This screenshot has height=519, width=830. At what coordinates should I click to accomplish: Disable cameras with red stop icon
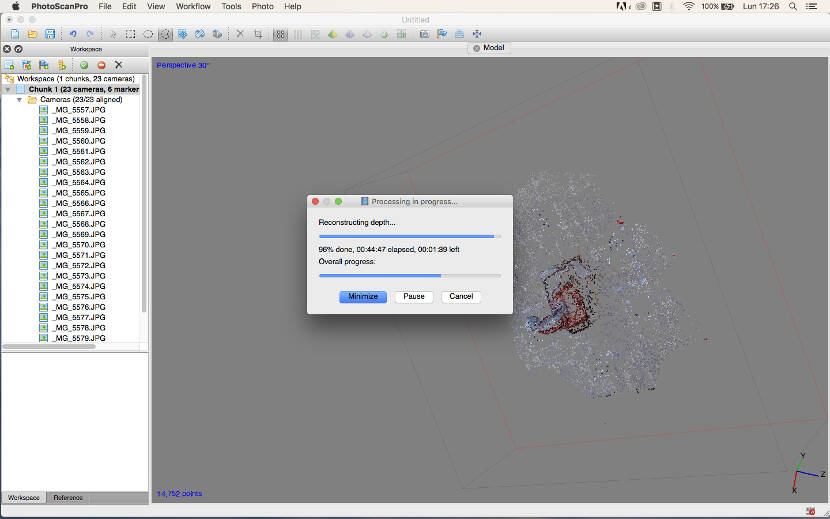(x=101, y=65)
